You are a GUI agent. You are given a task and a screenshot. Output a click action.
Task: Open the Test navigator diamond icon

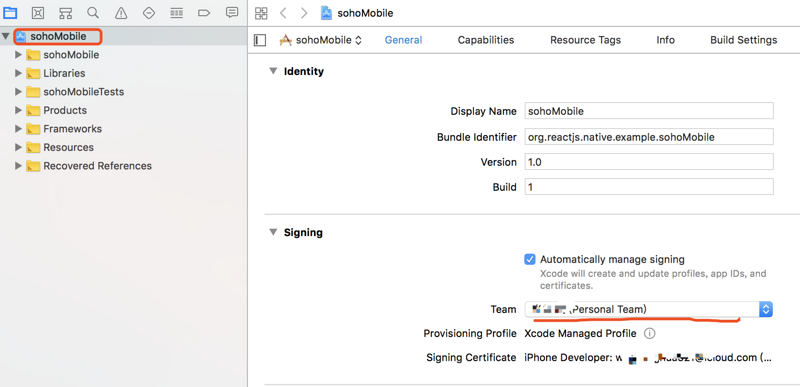click(x=148, y=13)
